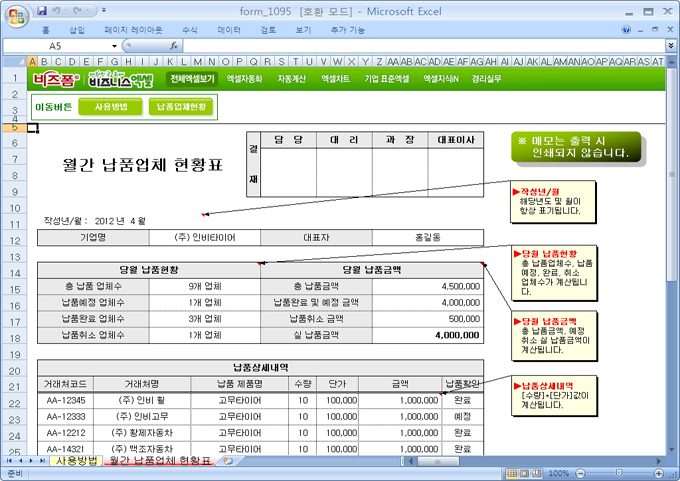Open Customize Quick Access Toolbar dropdown

pyautogui.click(x=105, y=10)
